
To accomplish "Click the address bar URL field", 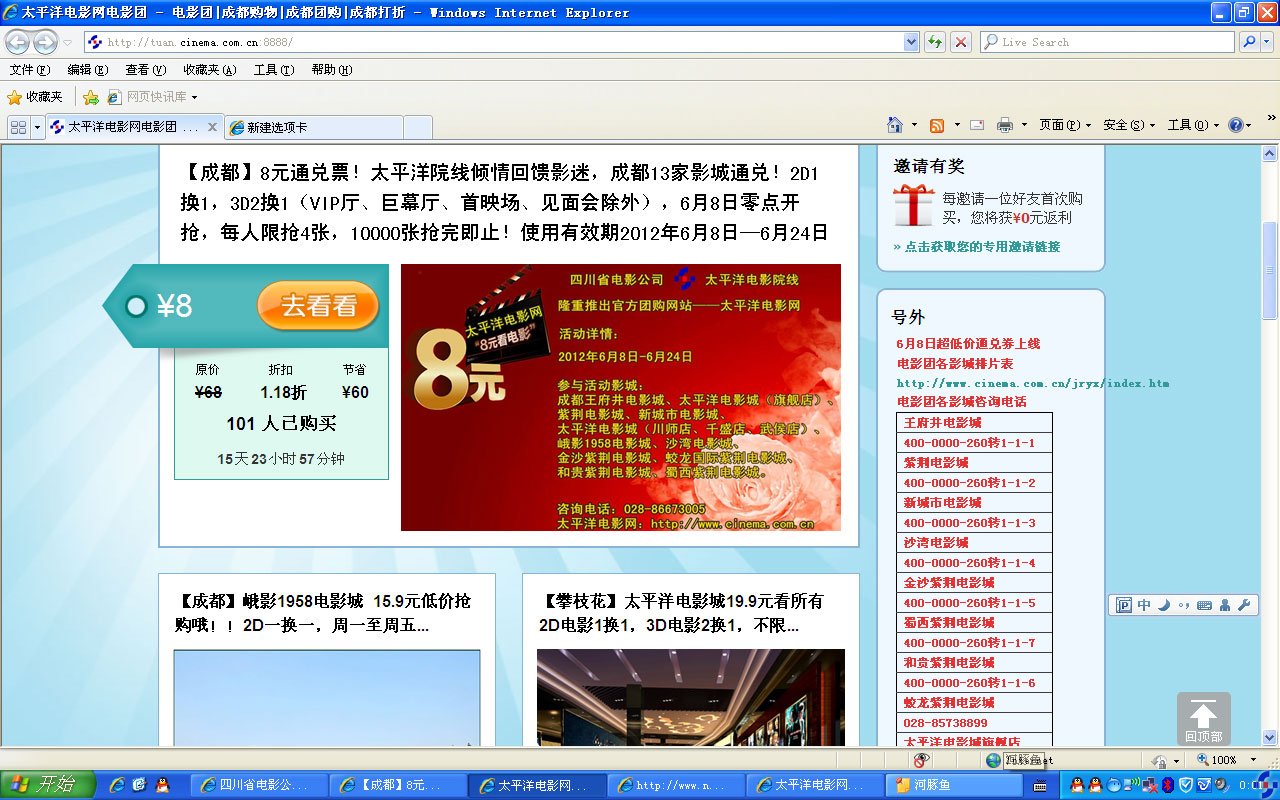I will (x=495, y=42).
